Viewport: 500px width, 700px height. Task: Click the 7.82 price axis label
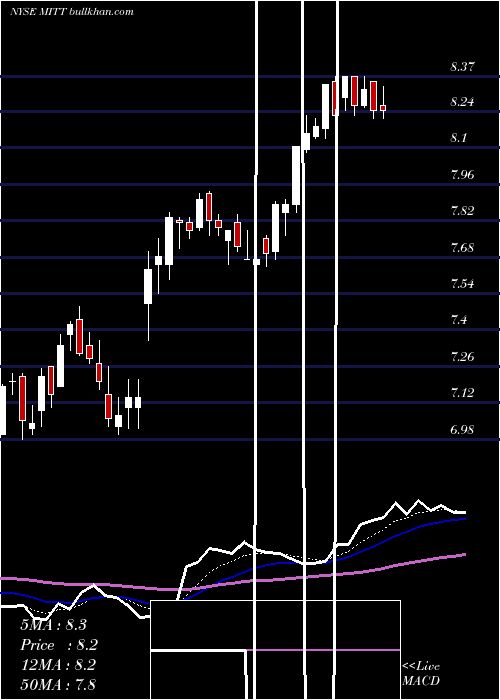(x=462, y=210)
